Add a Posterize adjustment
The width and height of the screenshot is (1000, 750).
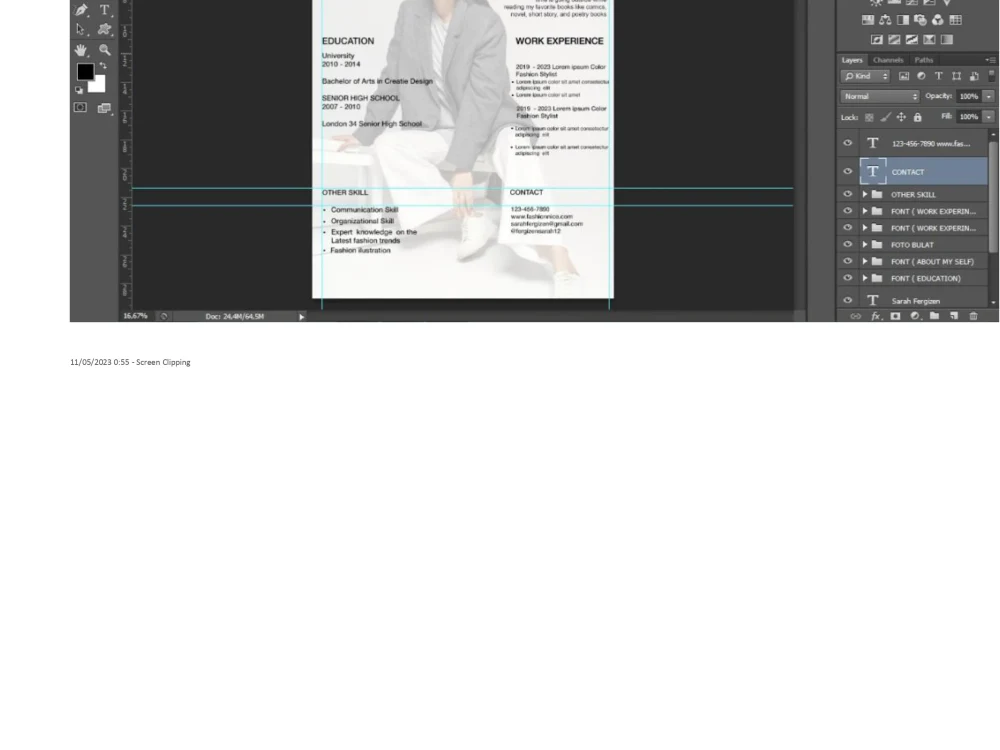click(894, 40)
